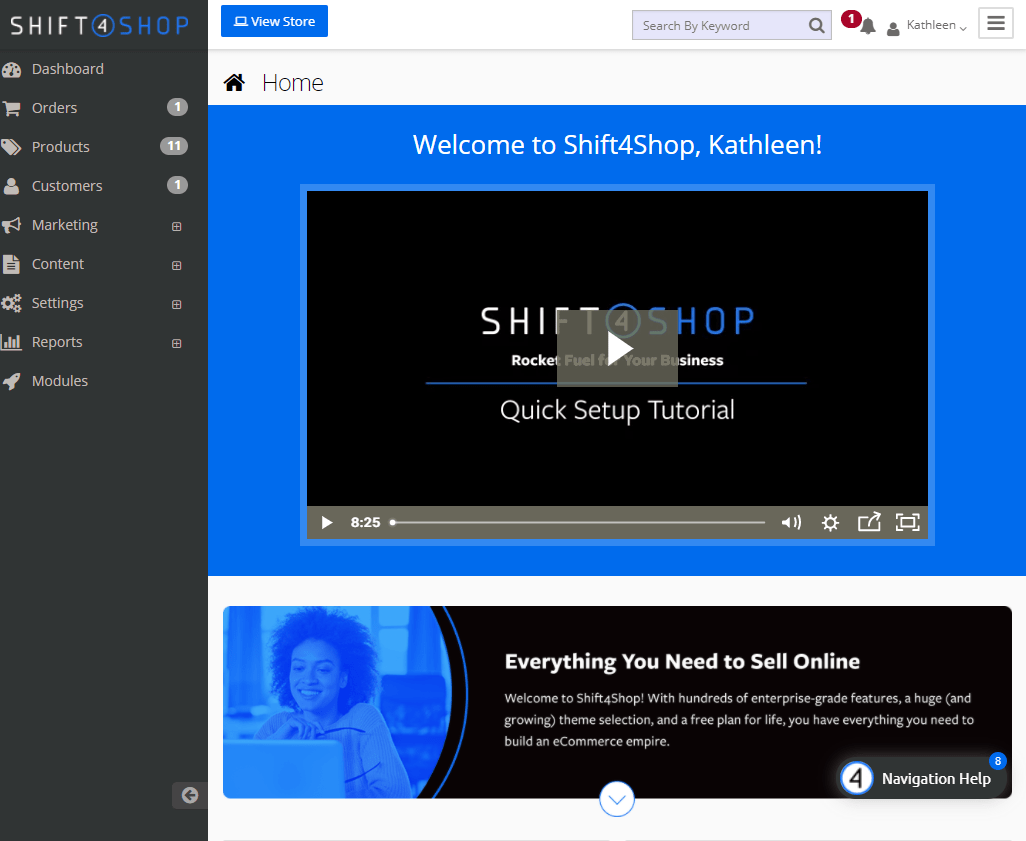Viewport: 1026px width, 841px height.
Task: Select the Settings menu label
Action: click(58, 303)
